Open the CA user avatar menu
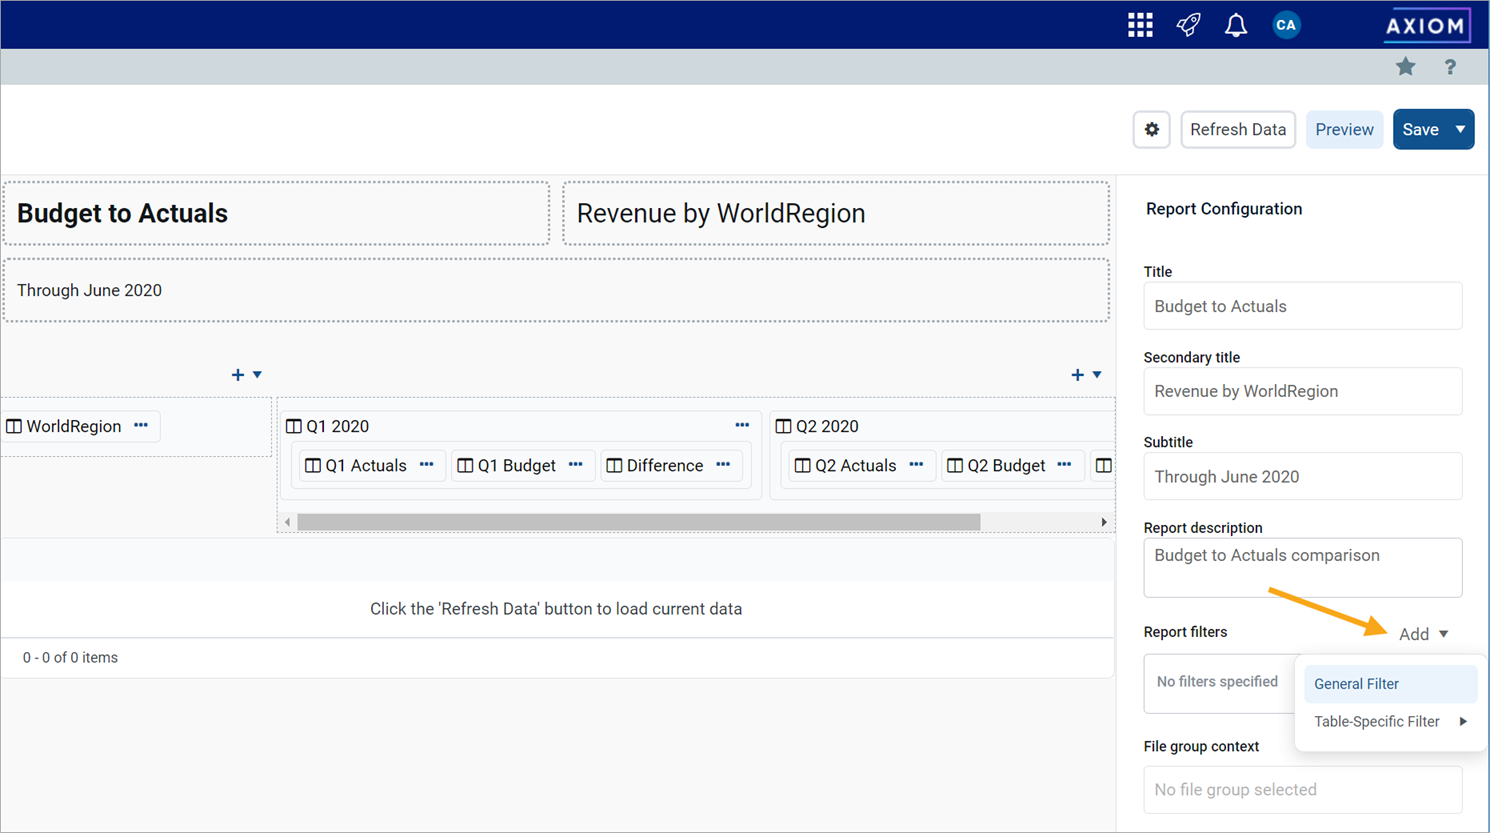The height and width of the screenshot is (833, 1490). pos(1286,25)
